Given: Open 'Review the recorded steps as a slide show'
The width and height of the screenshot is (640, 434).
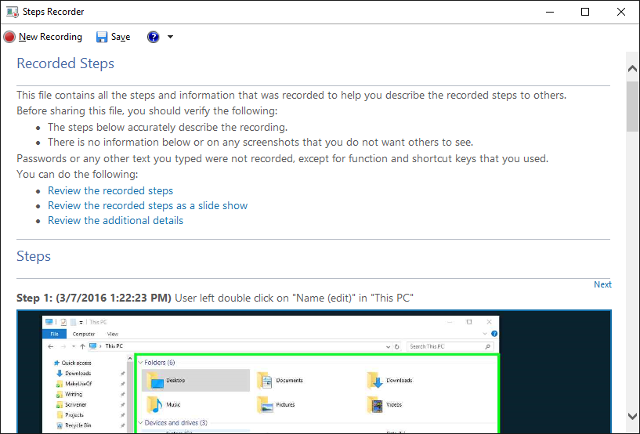Looking at the screenshot, I should pyautogui.click(x=148, y=205).
